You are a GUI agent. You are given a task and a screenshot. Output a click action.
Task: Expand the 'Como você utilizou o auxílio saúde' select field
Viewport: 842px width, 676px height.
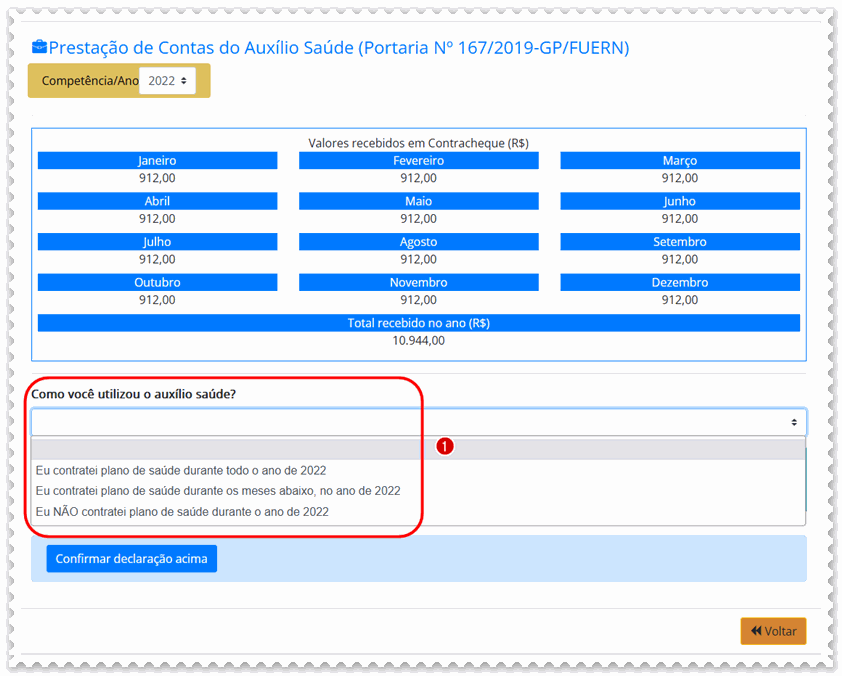point(418,422)
